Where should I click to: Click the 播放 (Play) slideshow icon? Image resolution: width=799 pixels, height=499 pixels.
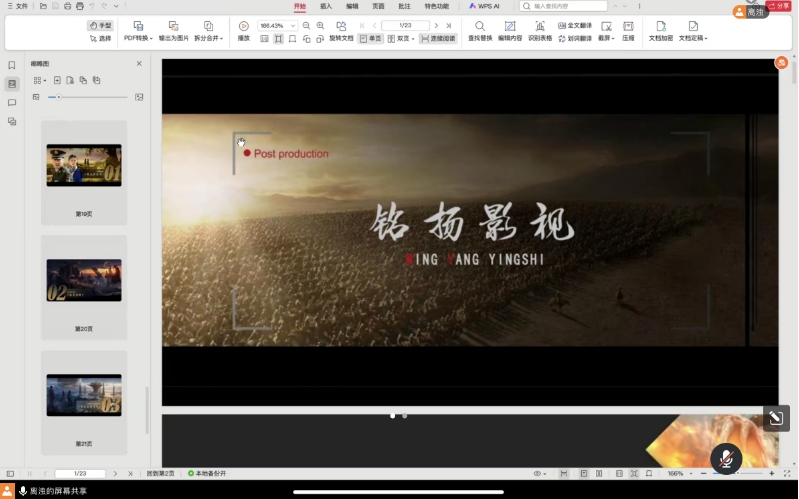[243, 26]
